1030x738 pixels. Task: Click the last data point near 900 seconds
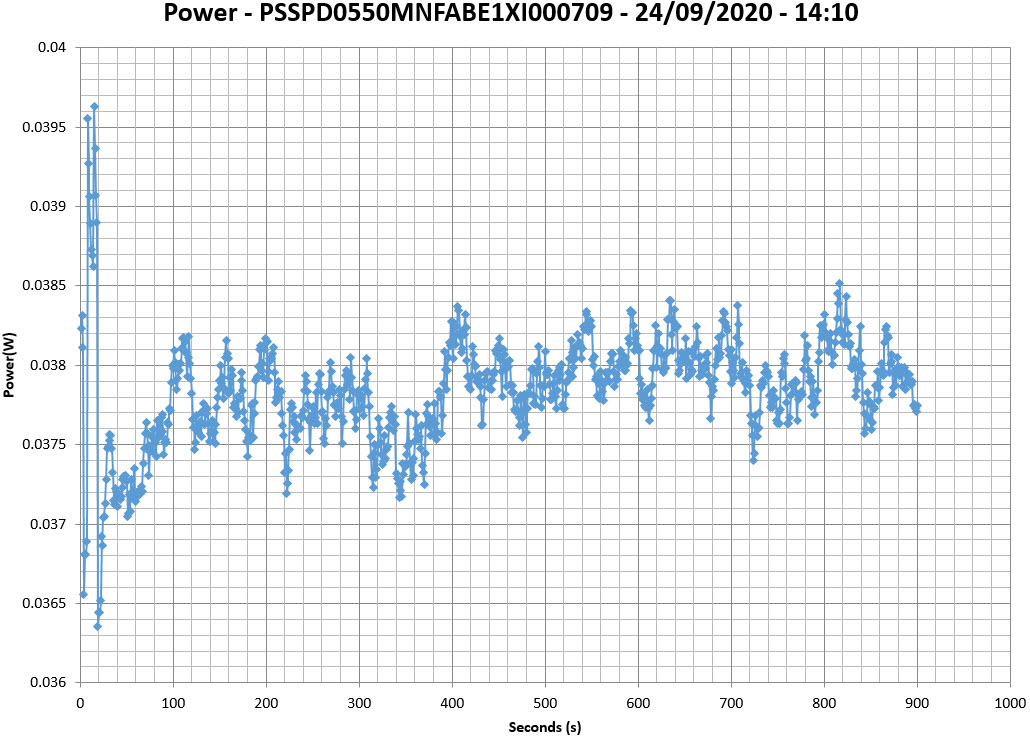[916, 409]
